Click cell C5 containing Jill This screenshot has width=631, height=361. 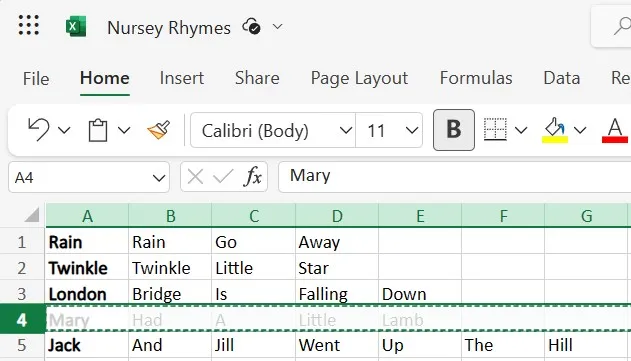click(254, 345)
